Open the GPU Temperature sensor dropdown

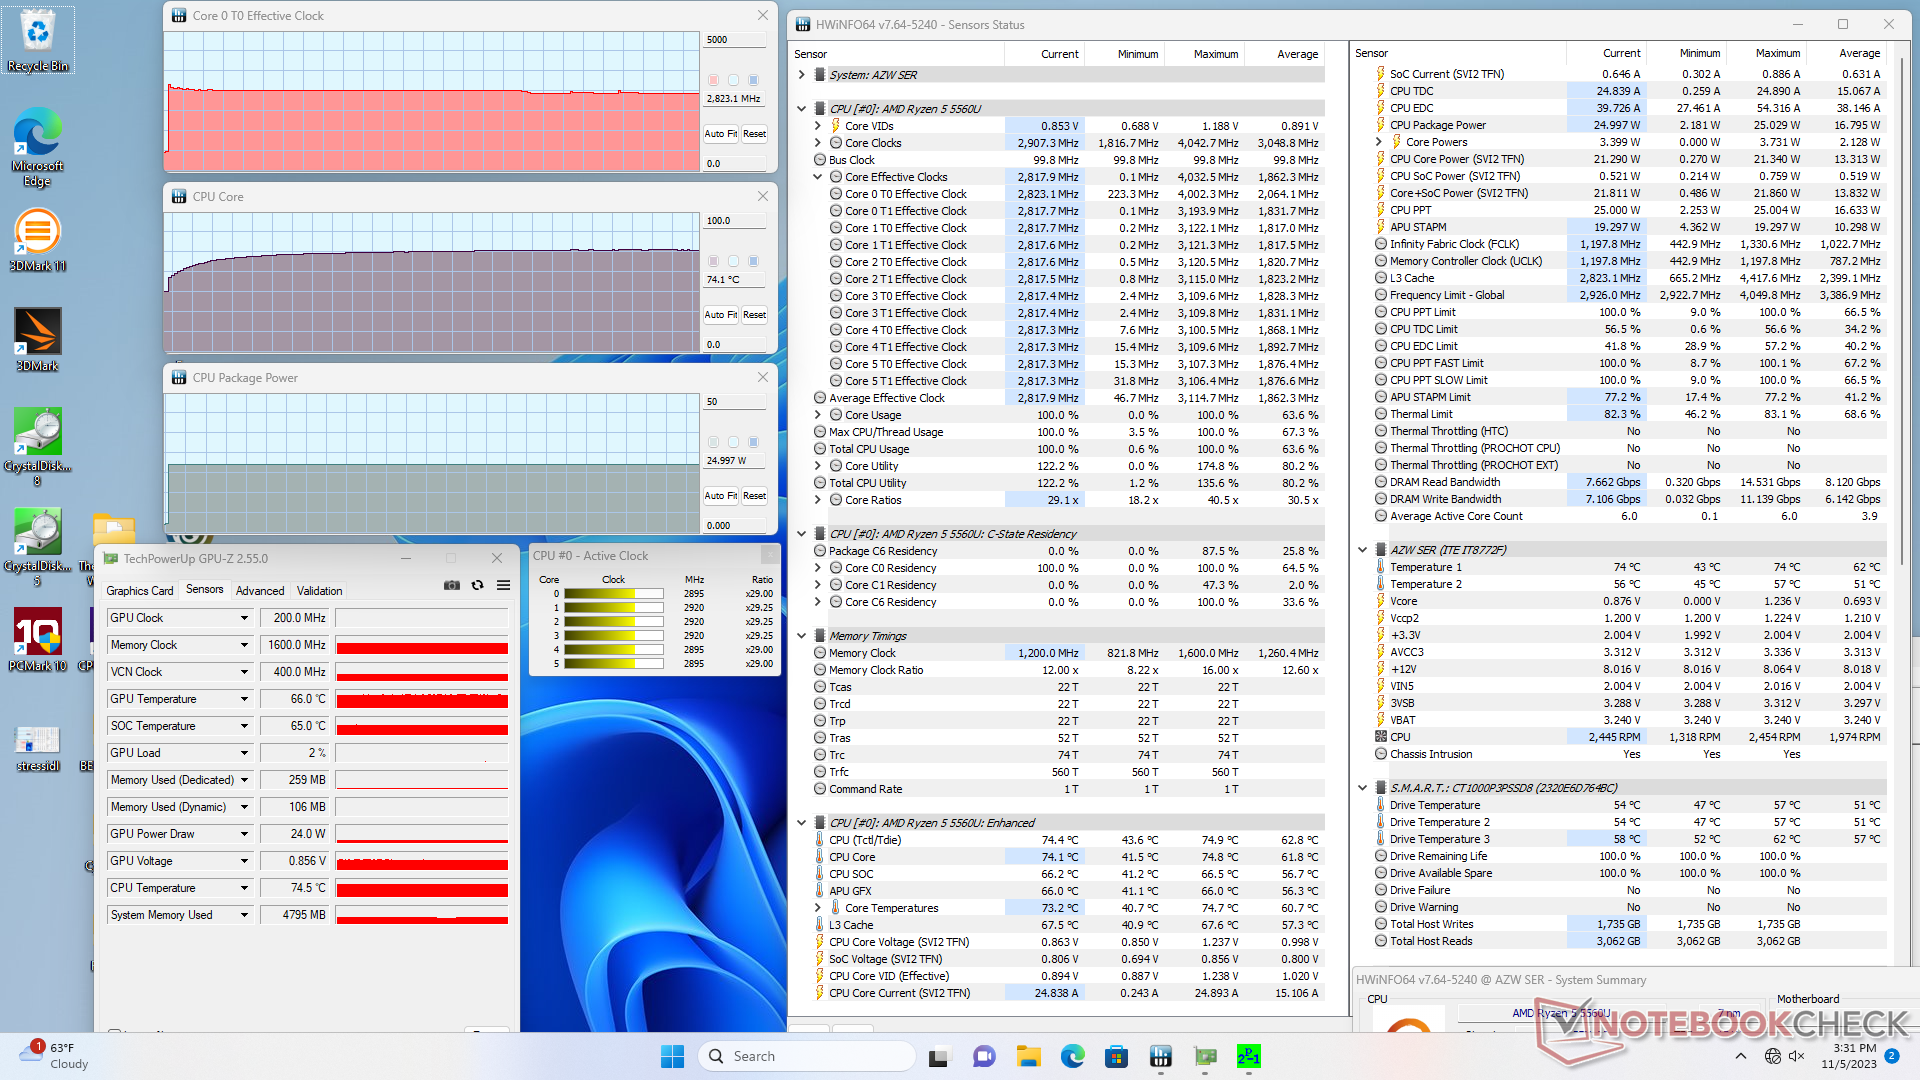coord(244,699)
